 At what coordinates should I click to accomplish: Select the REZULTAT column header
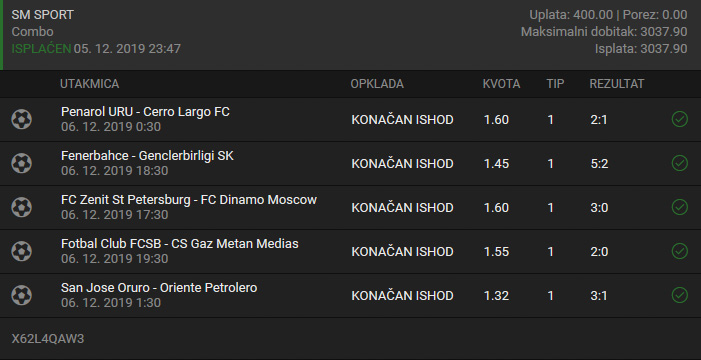617,84
